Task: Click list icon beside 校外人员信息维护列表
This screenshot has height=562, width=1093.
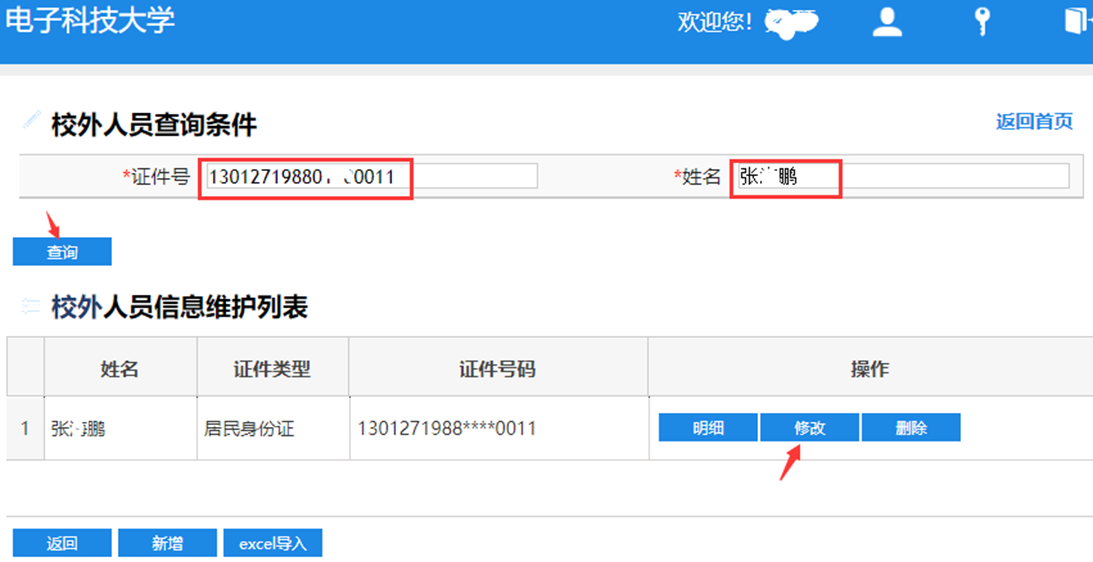Action: click(31, 307)
